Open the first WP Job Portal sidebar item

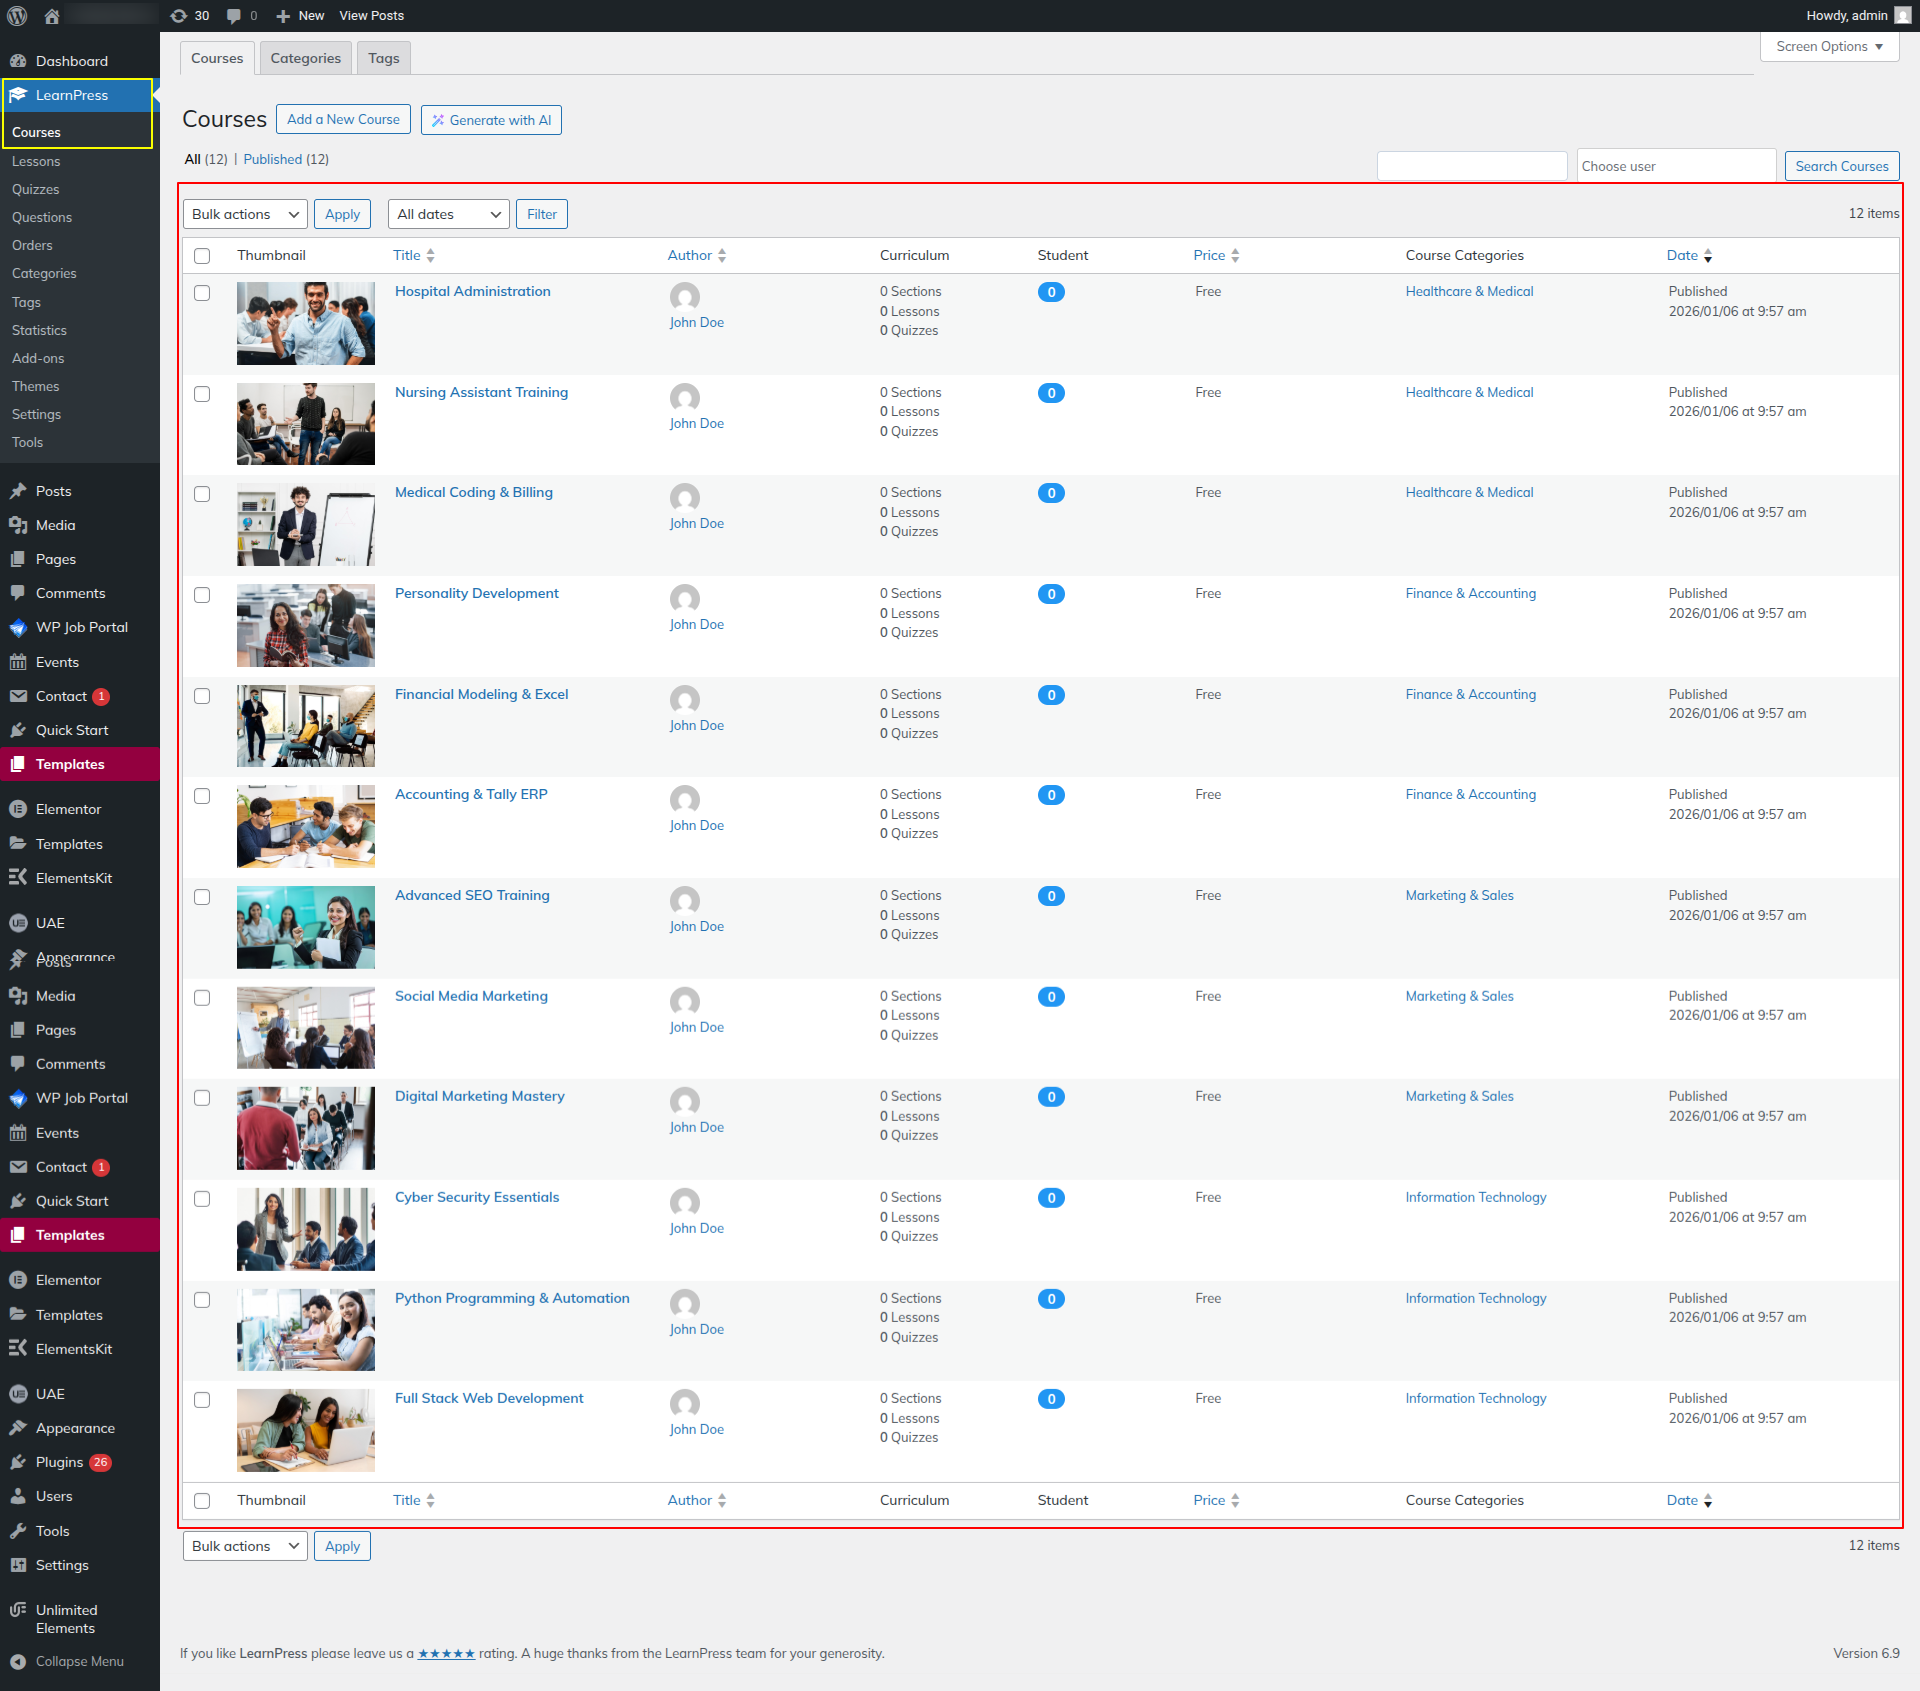pos(80,627)
